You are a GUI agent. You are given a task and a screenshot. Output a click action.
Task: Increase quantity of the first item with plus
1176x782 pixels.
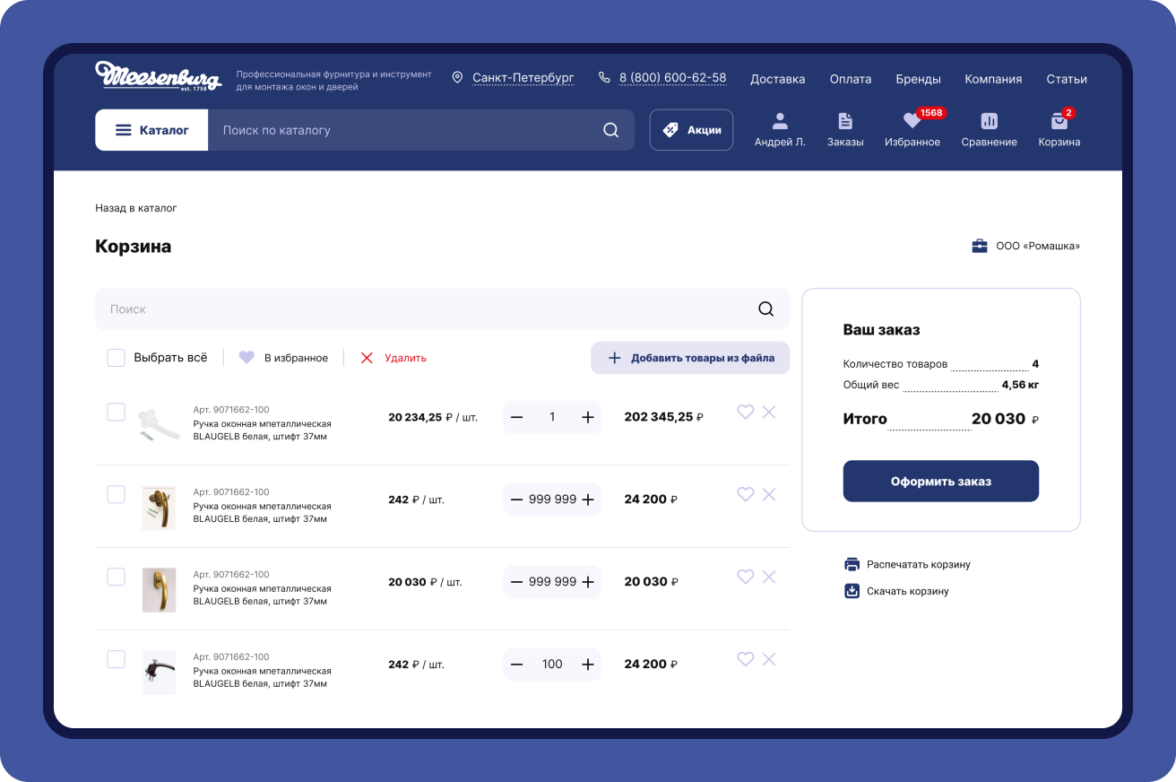click(x=588, y=417)
